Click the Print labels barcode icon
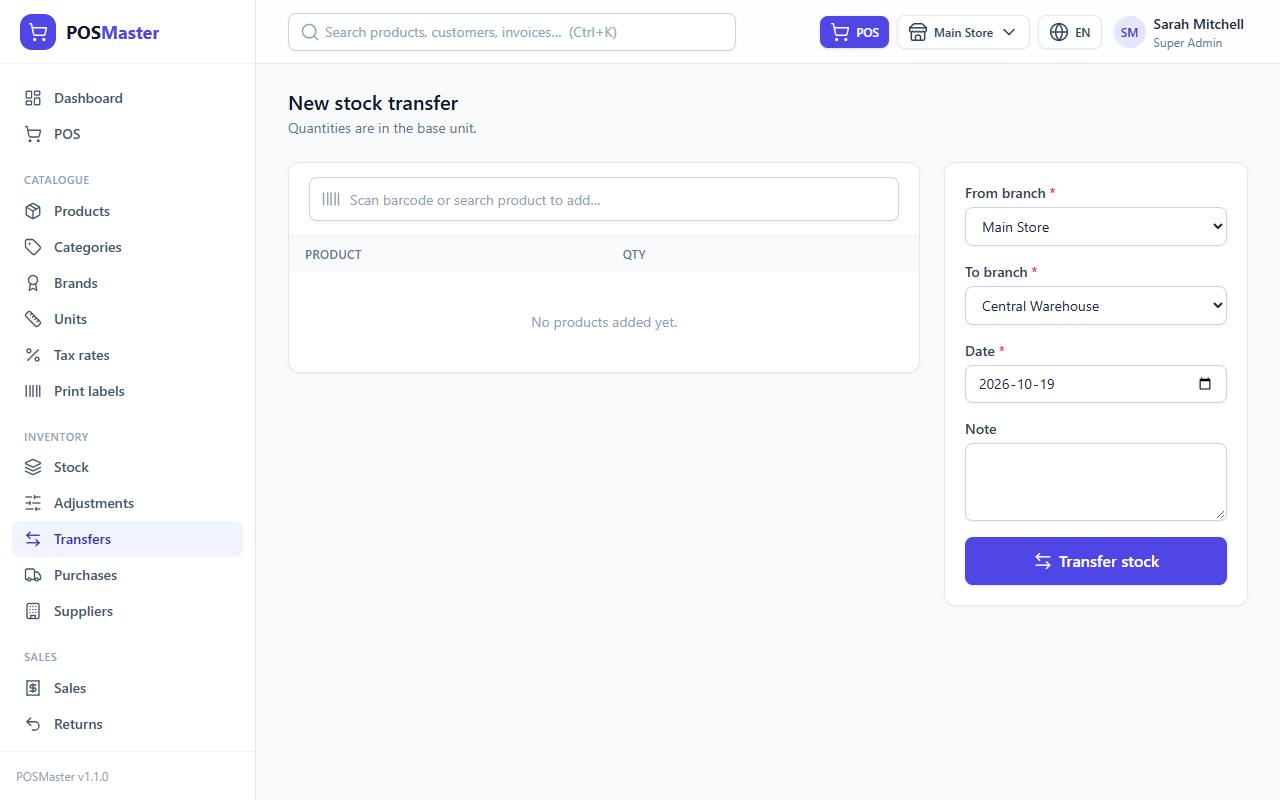 (x=33, y=391)
